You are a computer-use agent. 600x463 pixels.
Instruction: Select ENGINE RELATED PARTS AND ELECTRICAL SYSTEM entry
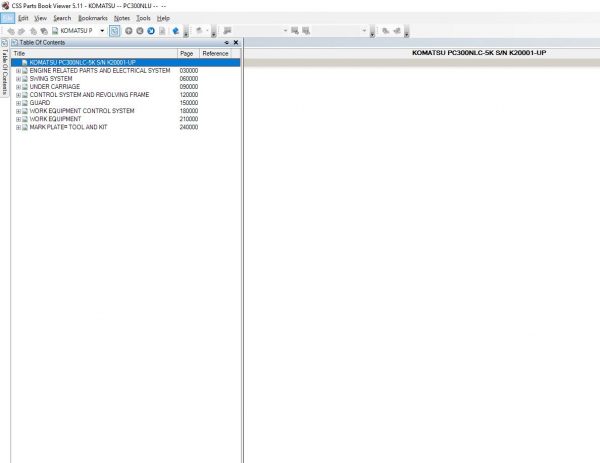coord(99,71)
